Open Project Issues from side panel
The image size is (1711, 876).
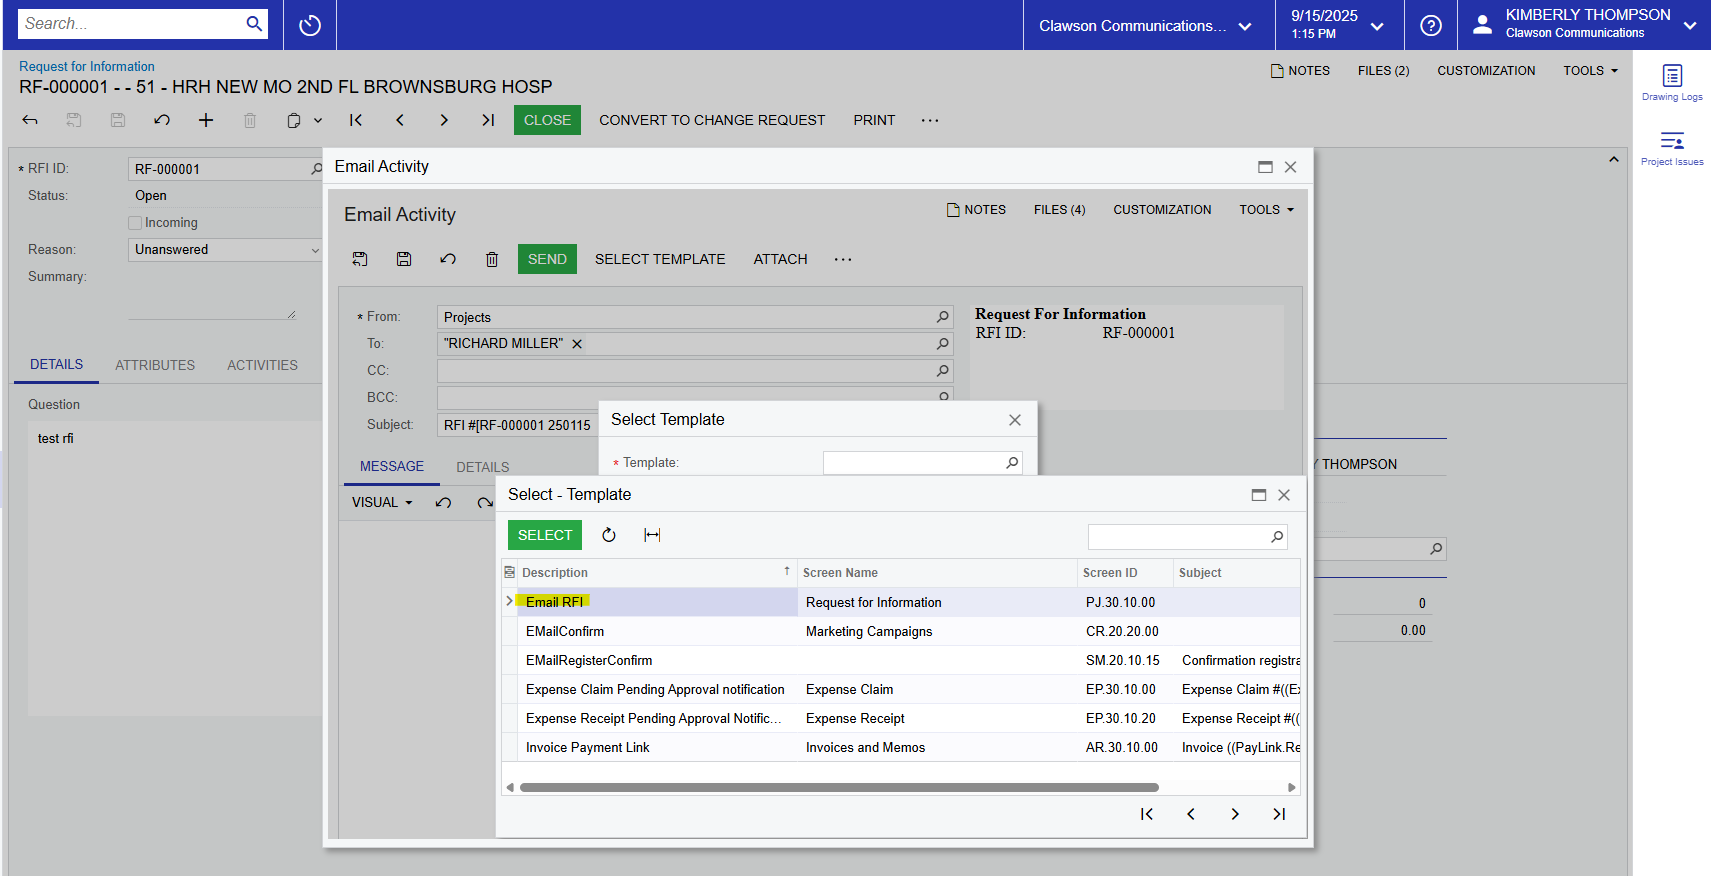point(1672,147)
